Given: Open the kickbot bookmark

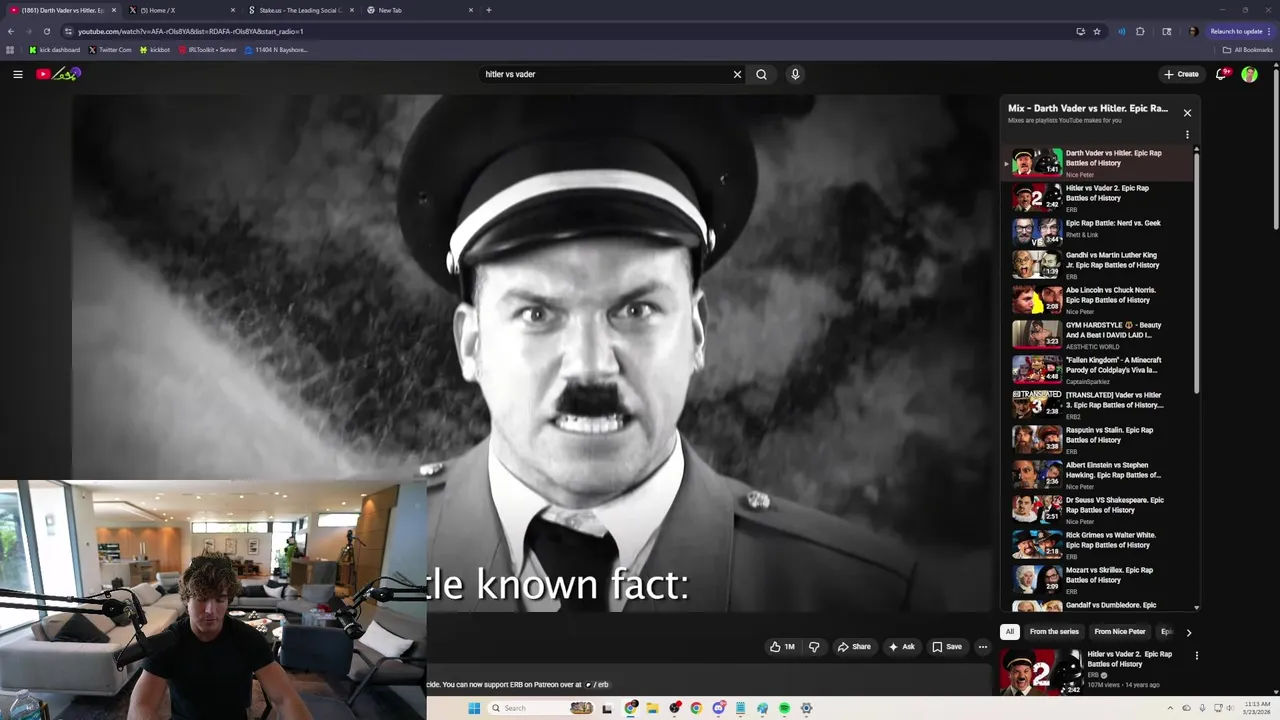Looking at the screenshot, I should pyautogui.click(x=155, y=50).
